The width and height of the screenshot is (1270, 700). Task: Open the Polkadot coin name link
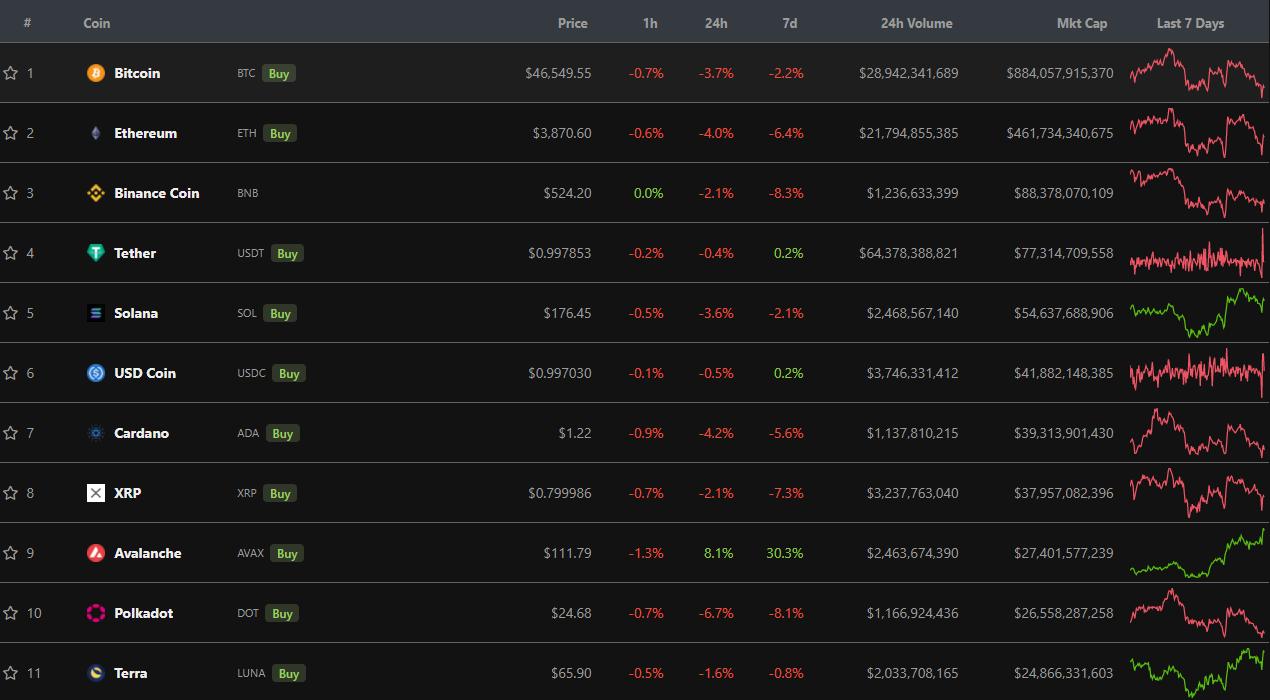[x=144, y=613]
